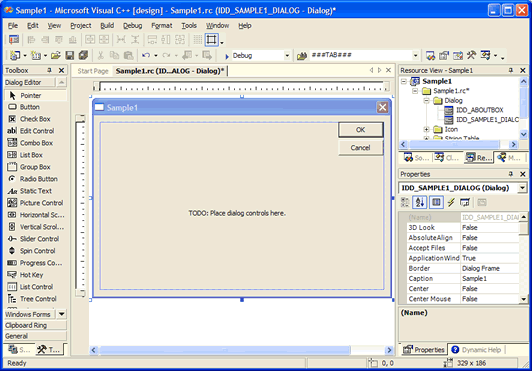Expand the Icon folder in Resource View
Image resolution: width=532 pixels, height=371 pixels.
point(426,129)
